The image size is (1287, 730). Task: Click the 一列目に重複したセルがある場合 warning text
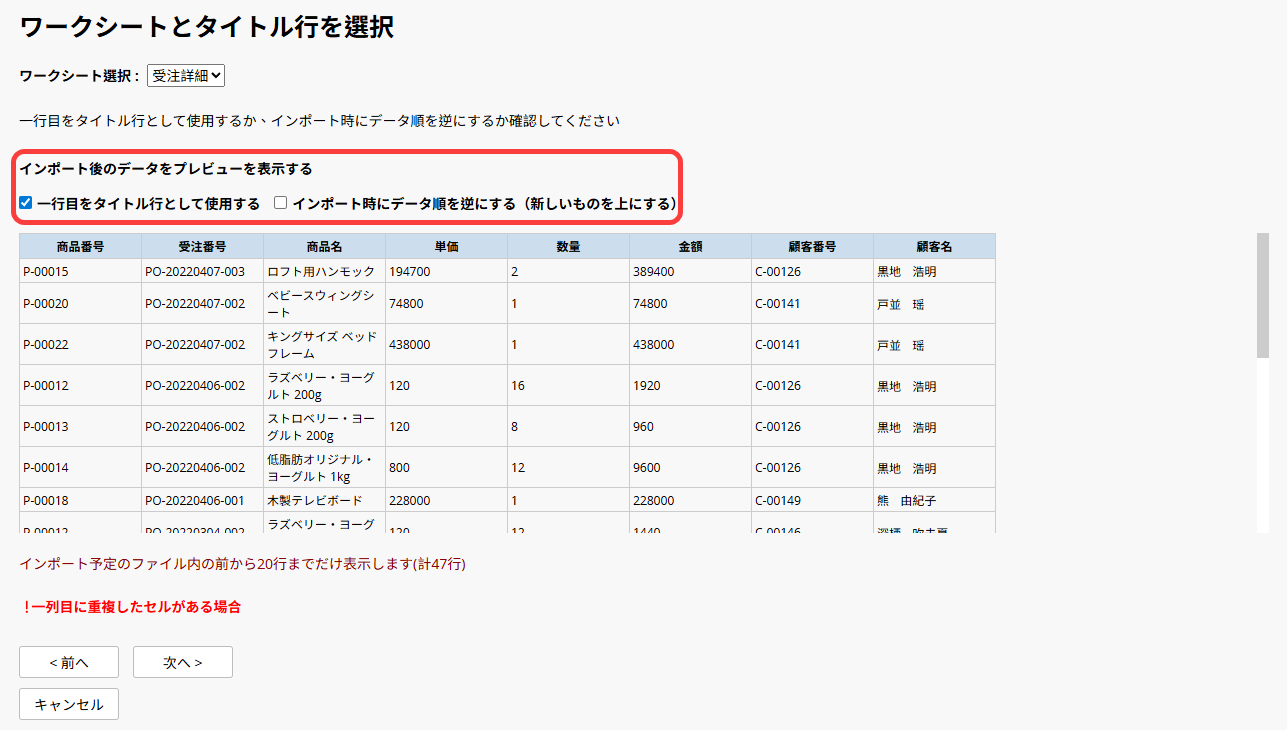[x=130, y=606]
